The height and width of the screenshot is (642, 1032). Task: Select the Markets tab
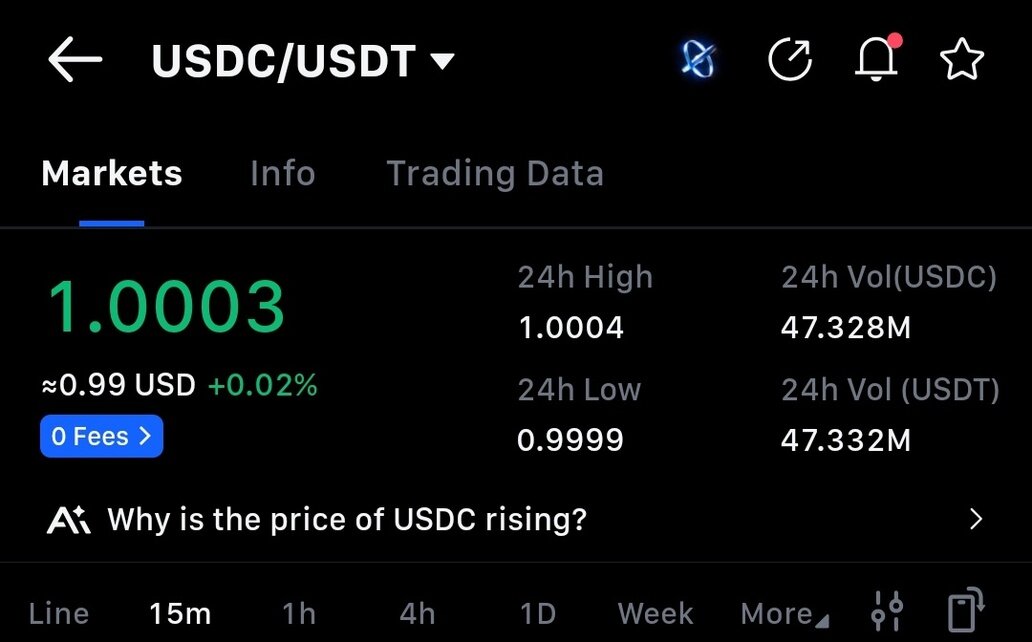tap(112, 173)
